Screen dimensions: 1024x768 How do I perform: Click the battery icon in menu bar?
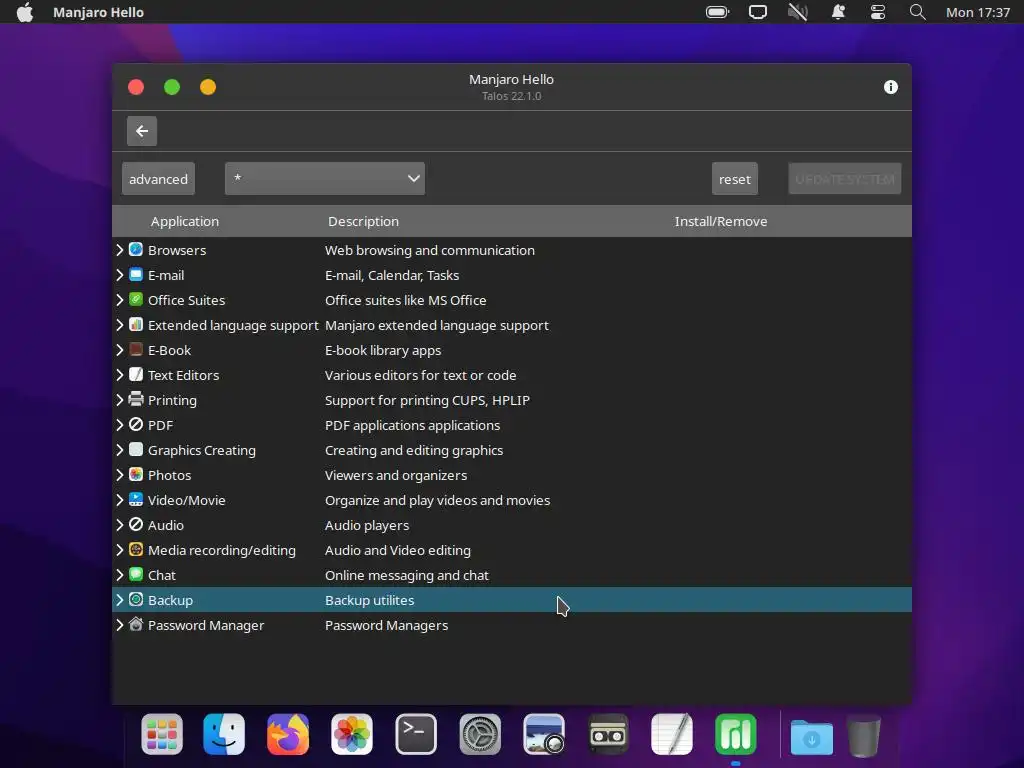[x=717, y=12]
